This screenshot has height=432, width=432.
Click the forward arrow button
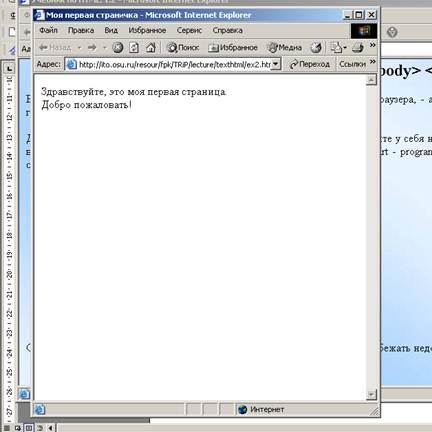coord(92,48)
